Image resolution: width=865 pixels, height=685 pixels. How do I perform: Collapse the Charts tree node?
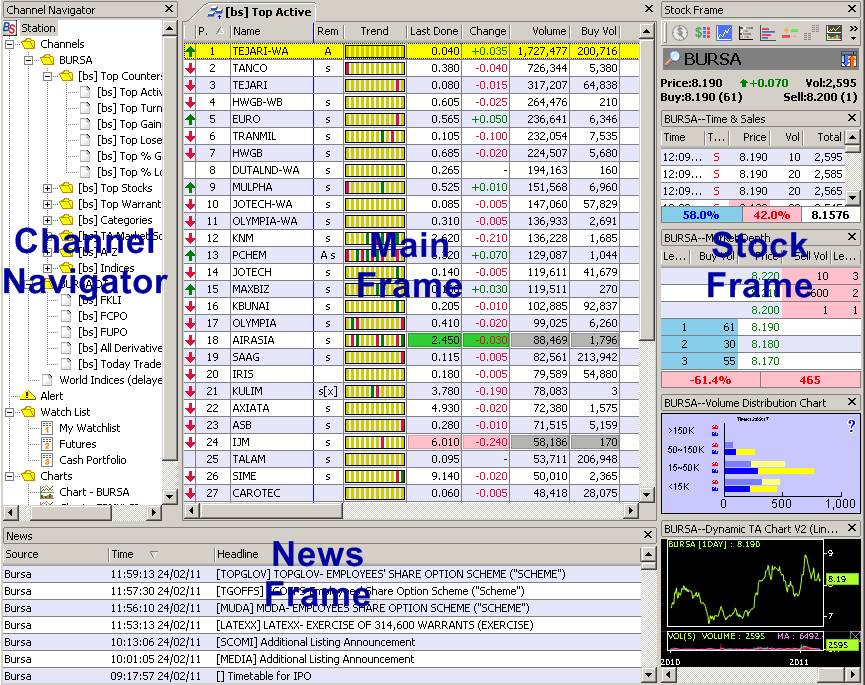[10, 476]
